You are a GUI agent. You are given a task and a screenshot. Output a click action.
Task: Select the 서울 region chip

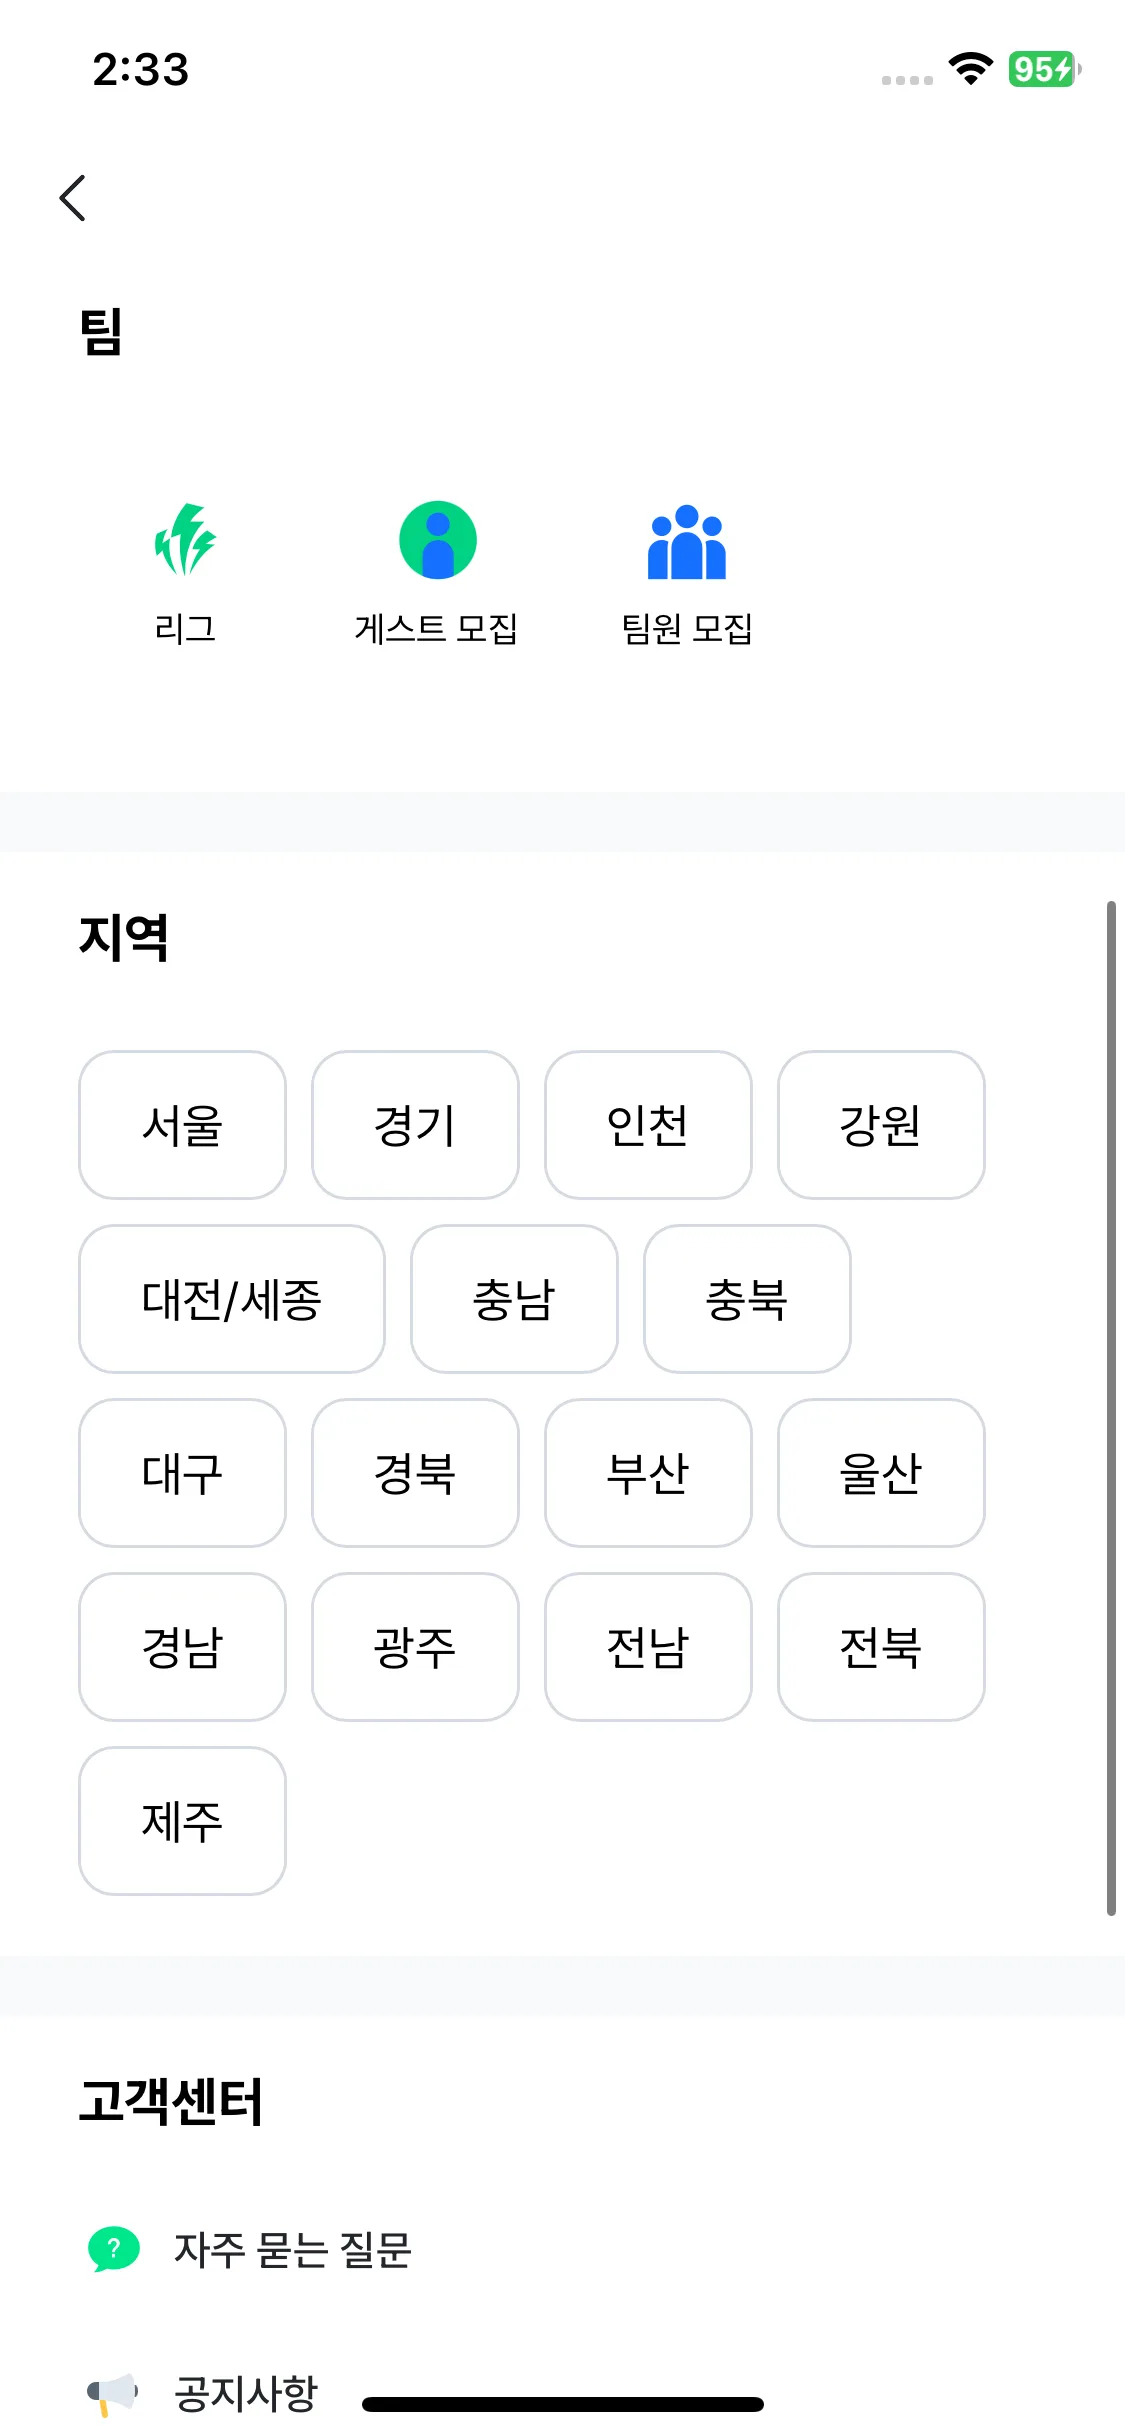tap(182, 1125)
